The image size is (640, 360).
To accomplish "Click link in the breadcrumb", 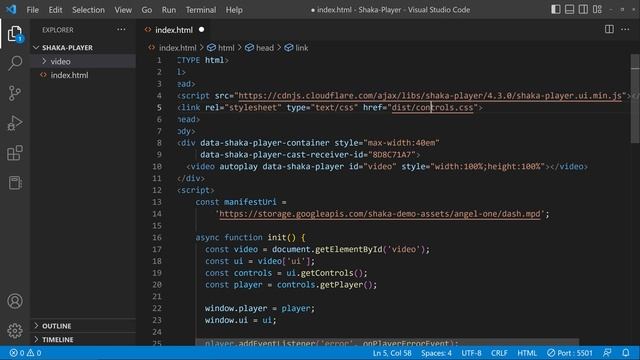I will pos(301,48).
